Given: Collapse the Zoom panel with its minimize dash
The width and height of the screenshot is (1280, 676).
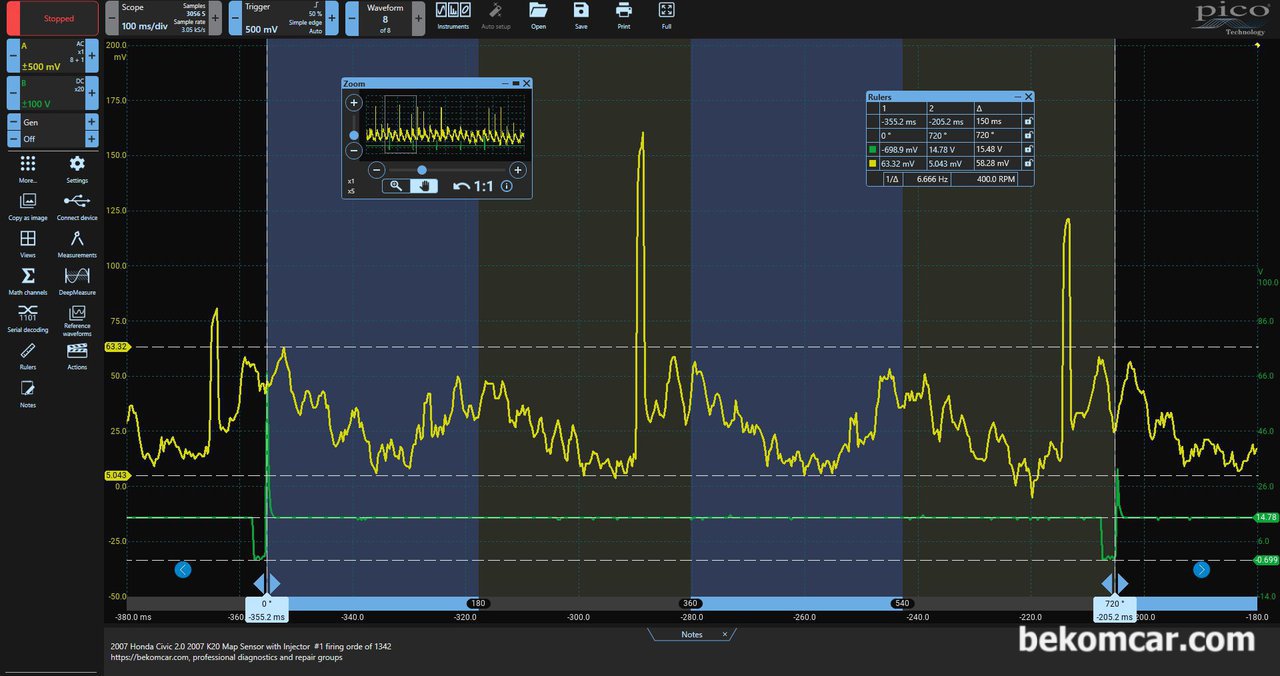Looking at the screenshot, I should (504, 84).
